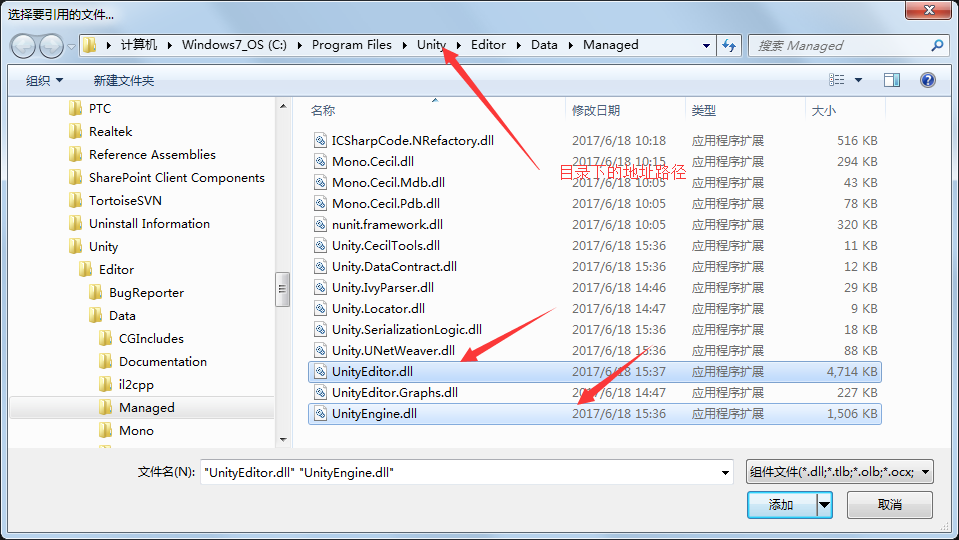Click Unity.Locator.dll file icon

coord(320,308)
